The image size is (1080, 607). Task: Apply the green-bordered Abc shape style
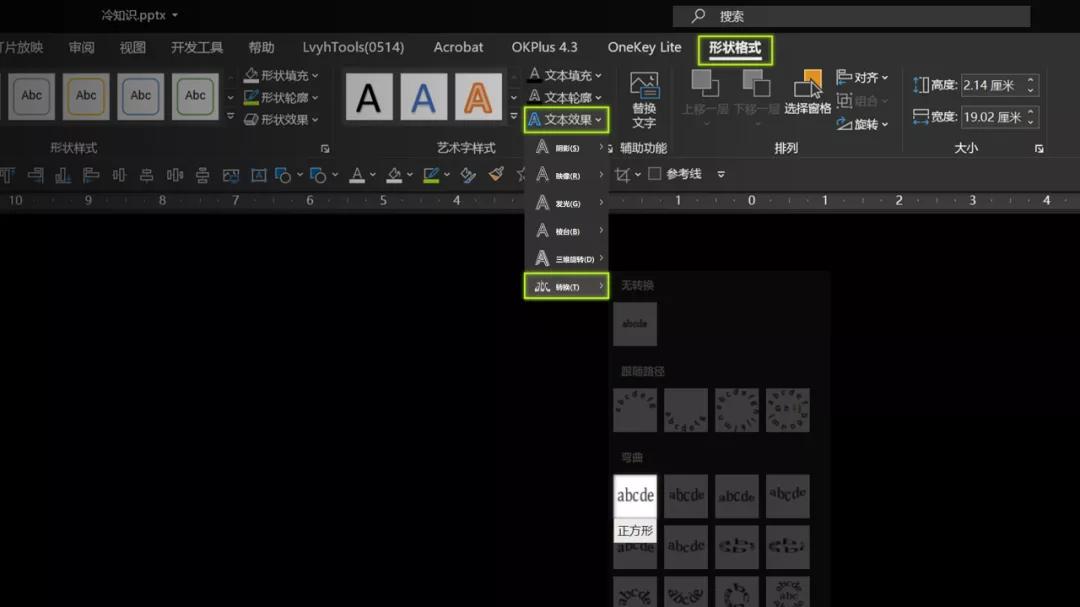point(195,96)
